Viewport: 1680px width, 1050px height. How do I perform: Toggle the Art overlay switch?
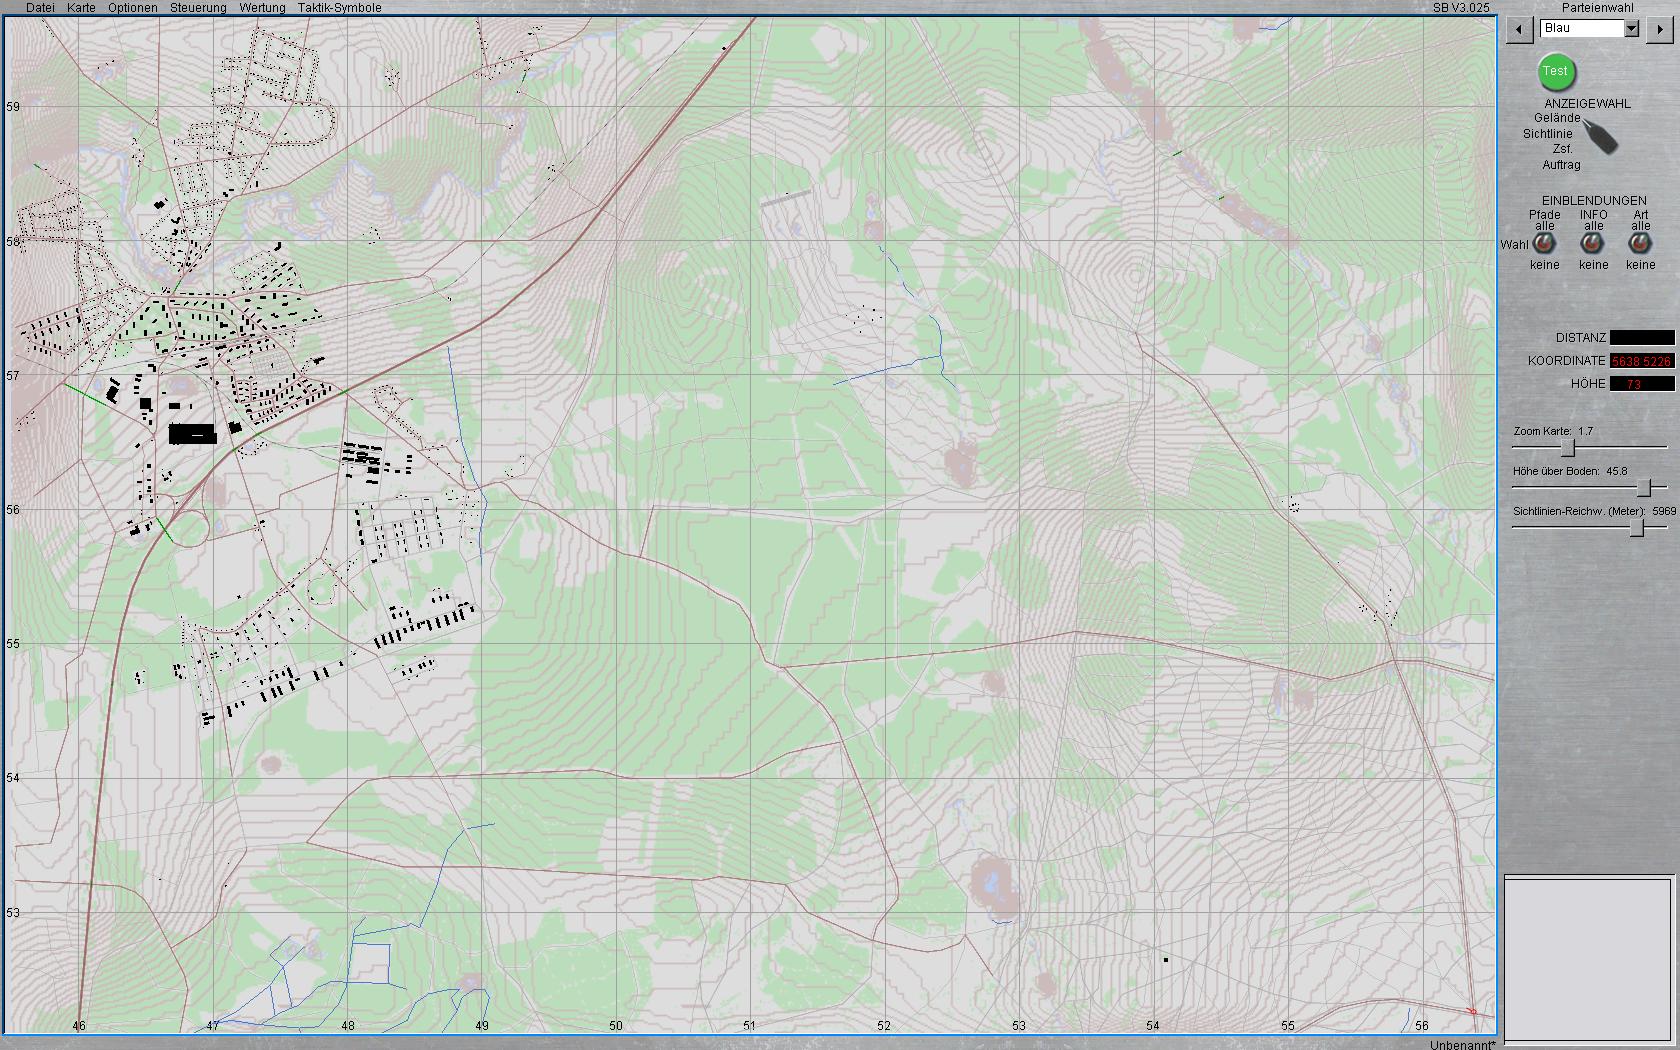click(1639, 244)
